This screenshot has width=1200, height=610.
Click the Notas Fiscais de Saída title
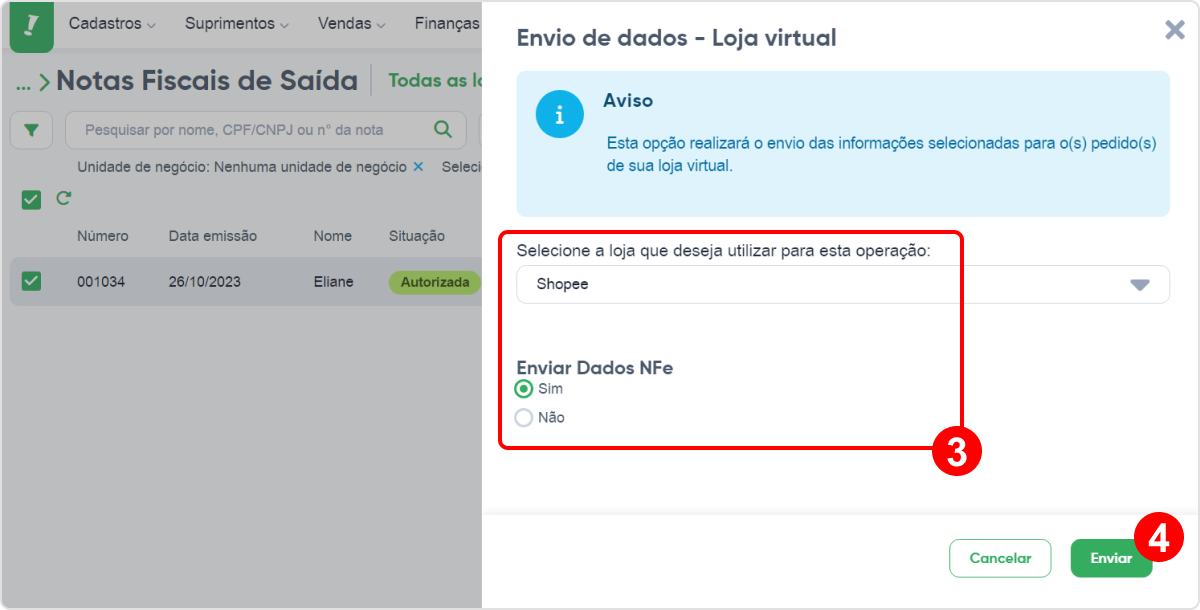point(207,81)
